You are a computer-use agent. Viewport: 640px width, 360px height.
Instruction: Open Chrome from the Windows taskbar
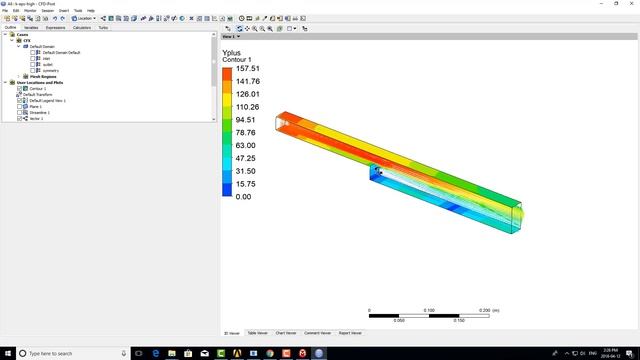(x=270, y=353)
